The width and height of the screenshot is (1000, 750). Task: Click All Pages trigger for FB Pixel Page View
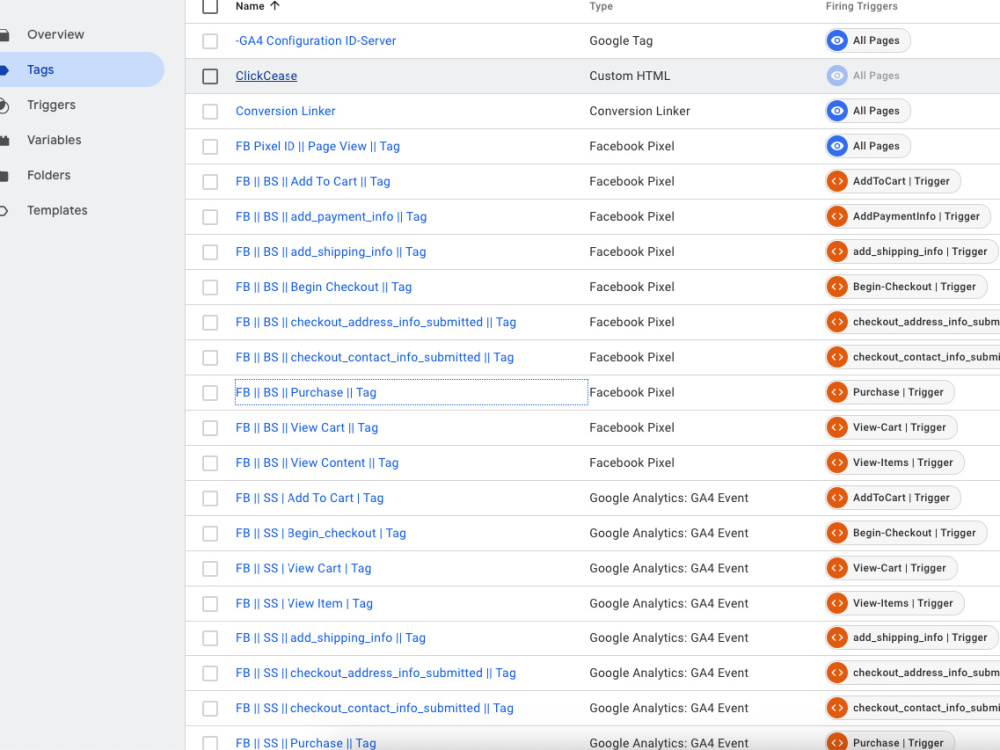pyautogui.click(x=867, y=146)
